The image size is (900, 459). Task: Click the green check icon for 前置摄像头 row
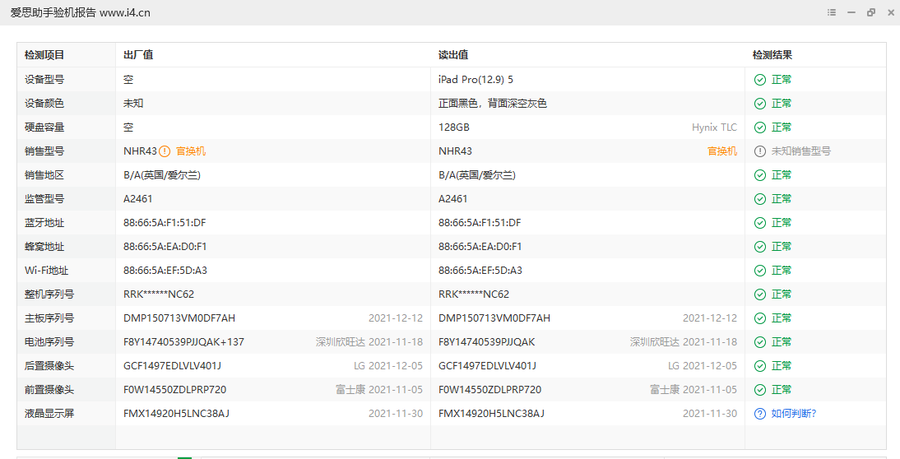[760, 390]
